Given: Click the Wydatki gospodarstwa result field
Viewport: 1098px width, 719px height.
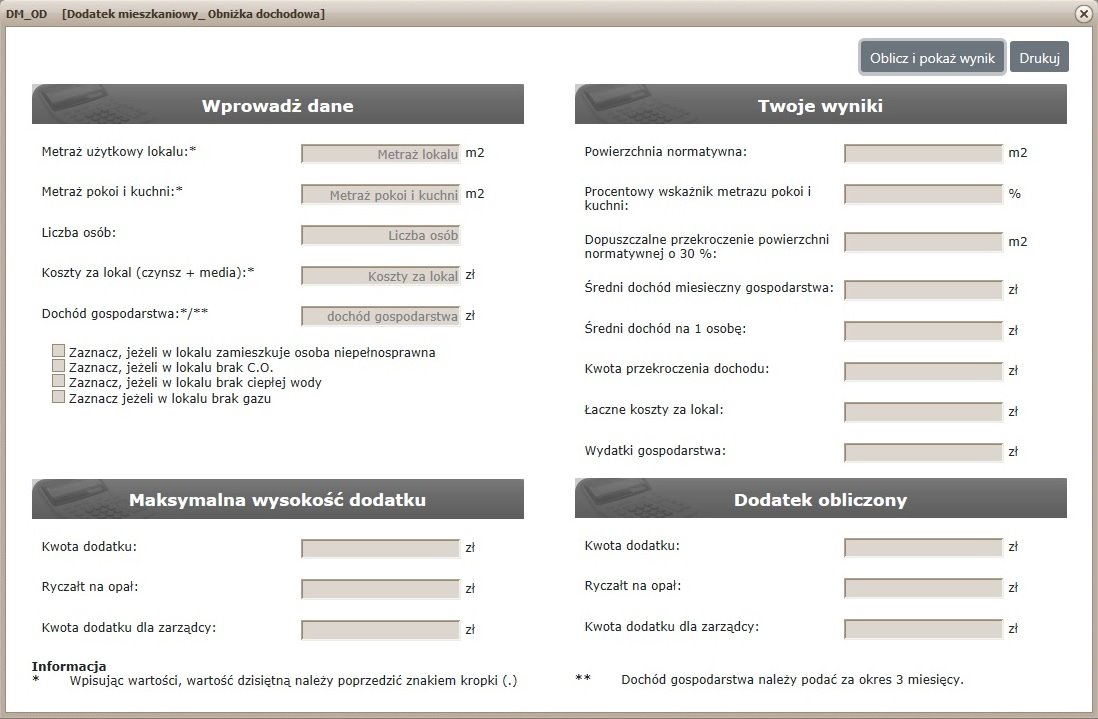Looking at the screenshot, I should [x=923, y=452].
